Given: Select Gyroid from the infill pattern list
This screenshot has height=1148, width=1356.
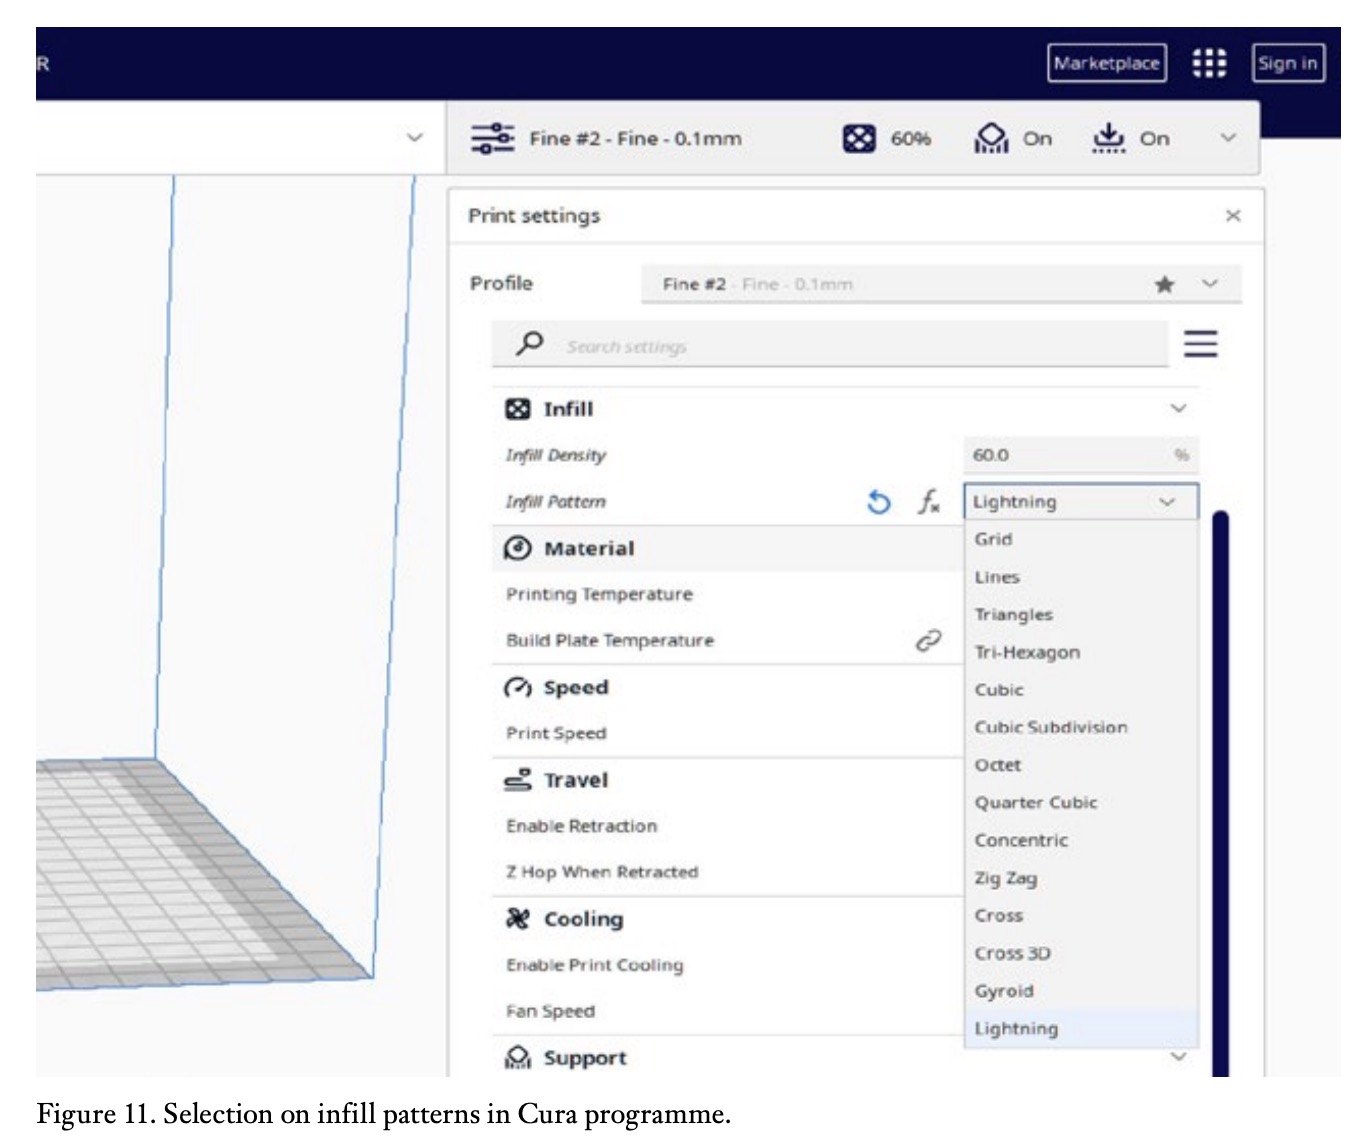Looking at the screenshot, I should pyautogui.click(x=1004, y=991).
